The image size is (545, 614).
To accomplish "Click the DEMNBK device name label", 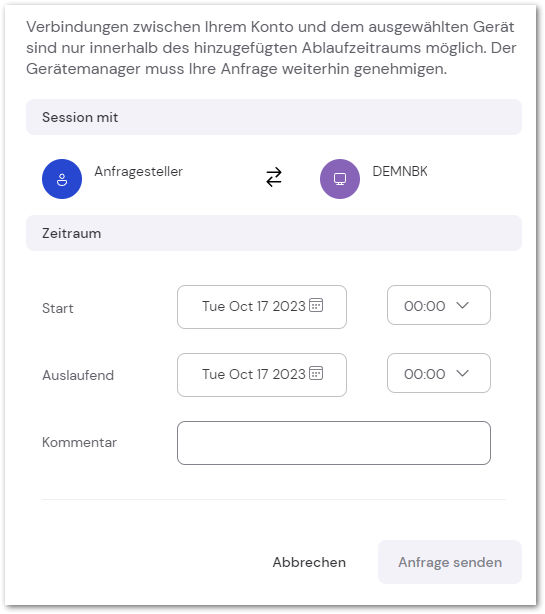I will click(x=400, y=171).
